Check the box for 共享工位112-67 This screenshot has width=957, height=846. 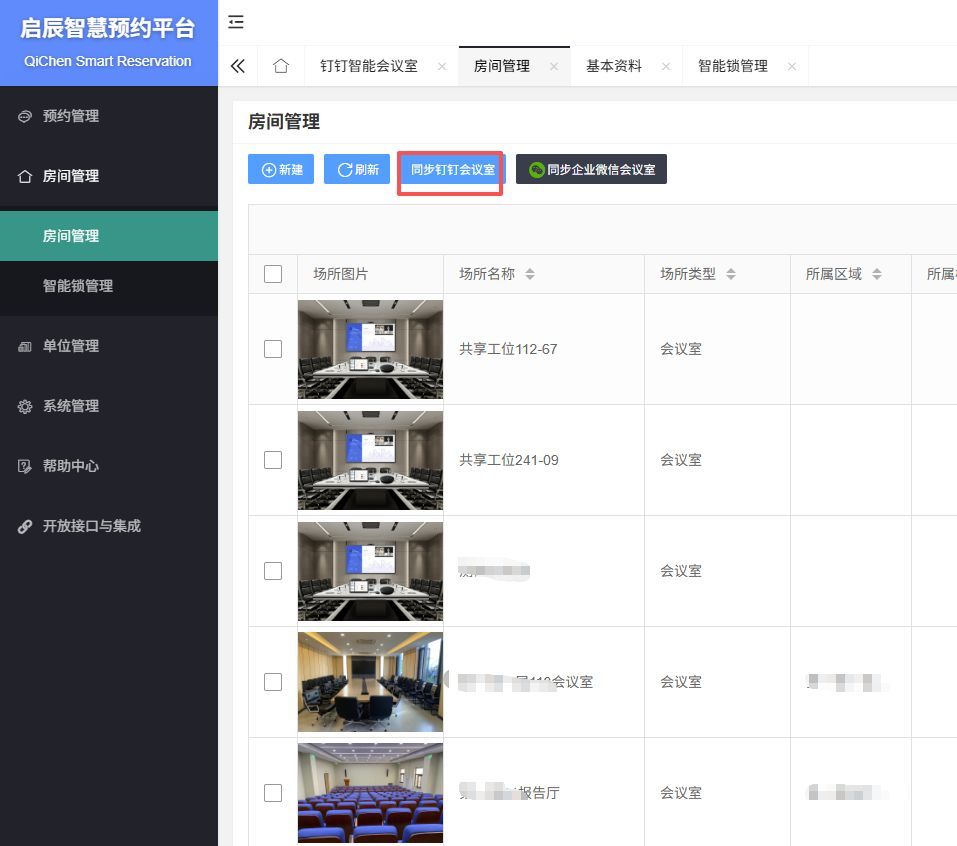tap(273, 349)
